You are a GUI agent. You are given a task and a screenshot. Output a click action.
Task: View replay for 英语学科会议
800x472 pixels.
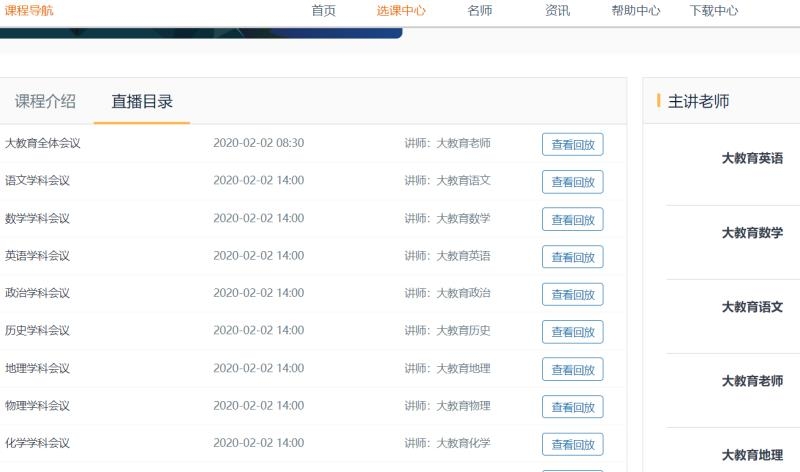pyautogui.click(x=572, y=257)
